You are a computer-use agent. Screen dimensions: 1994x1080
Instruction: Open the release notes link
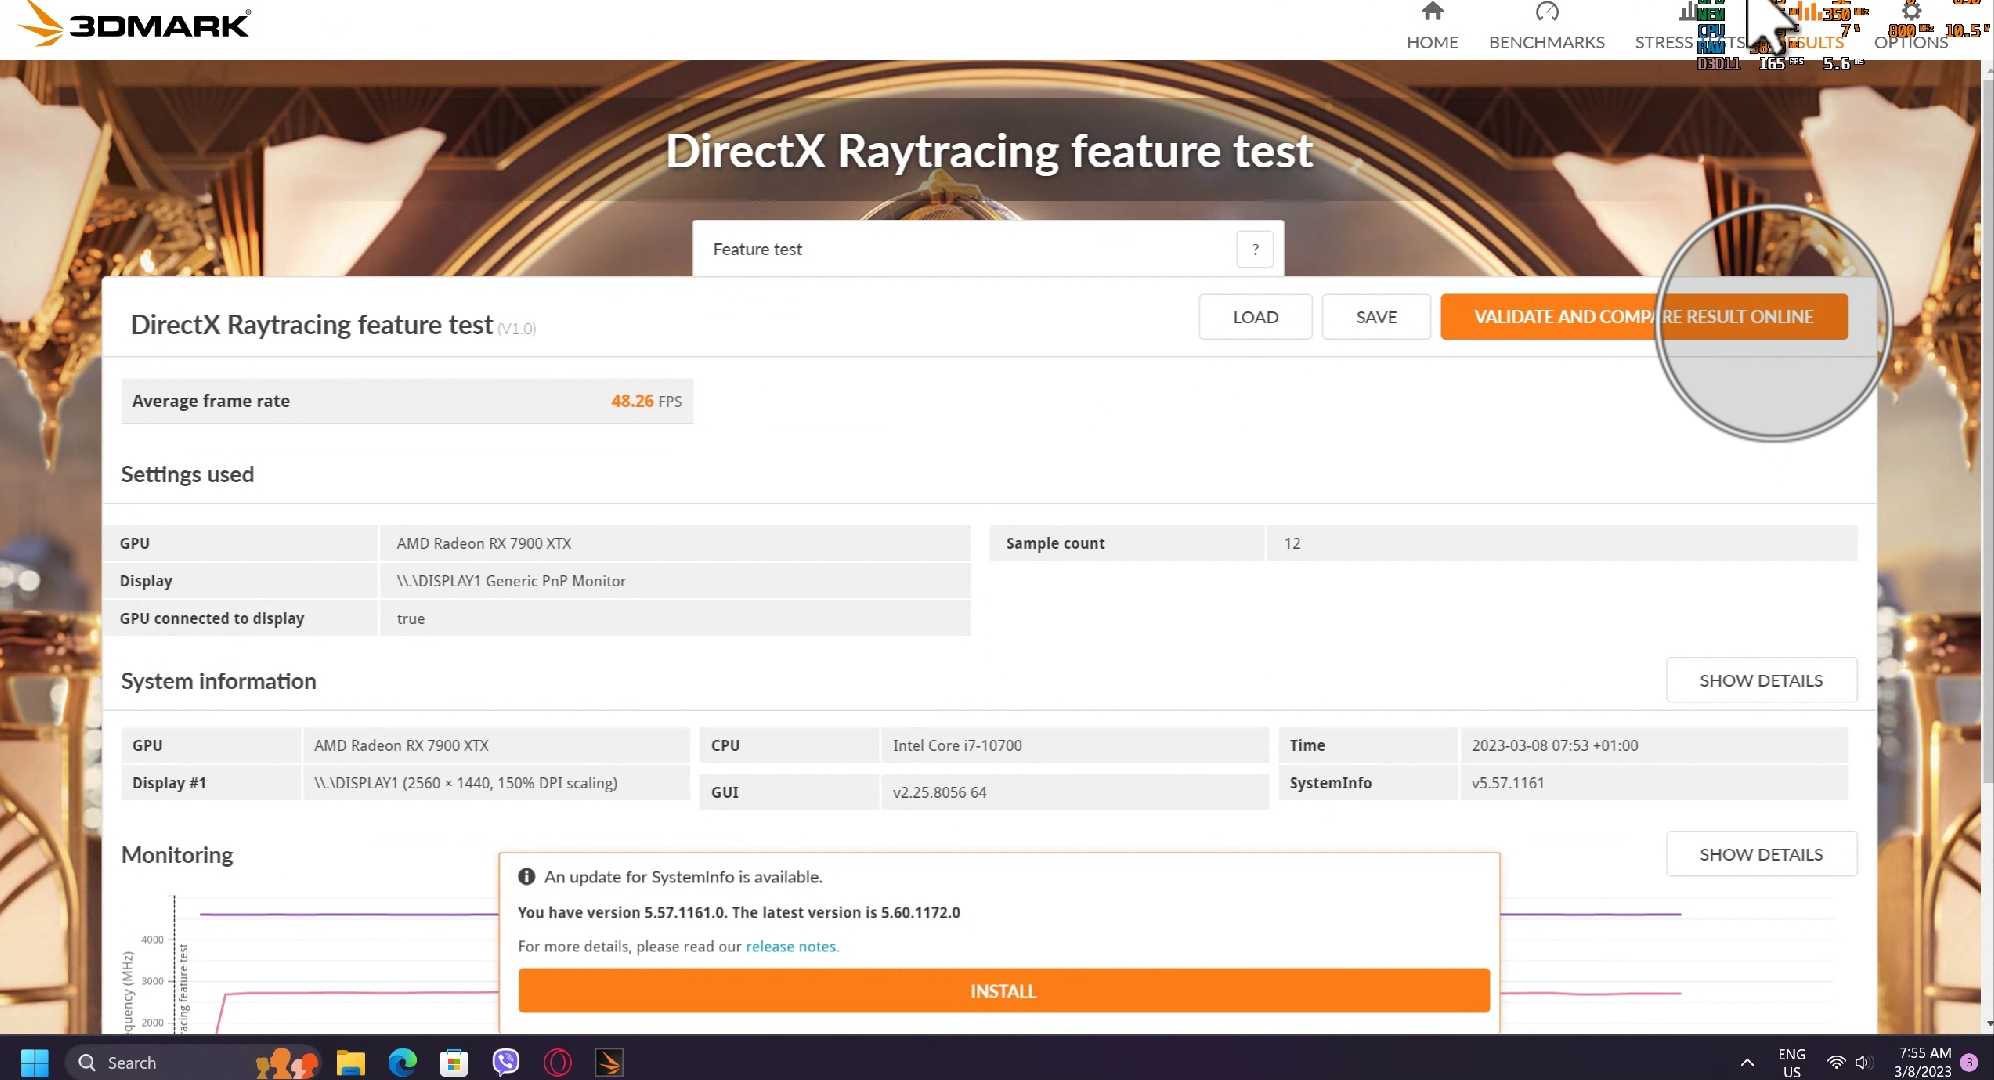(x=791, y=946)
